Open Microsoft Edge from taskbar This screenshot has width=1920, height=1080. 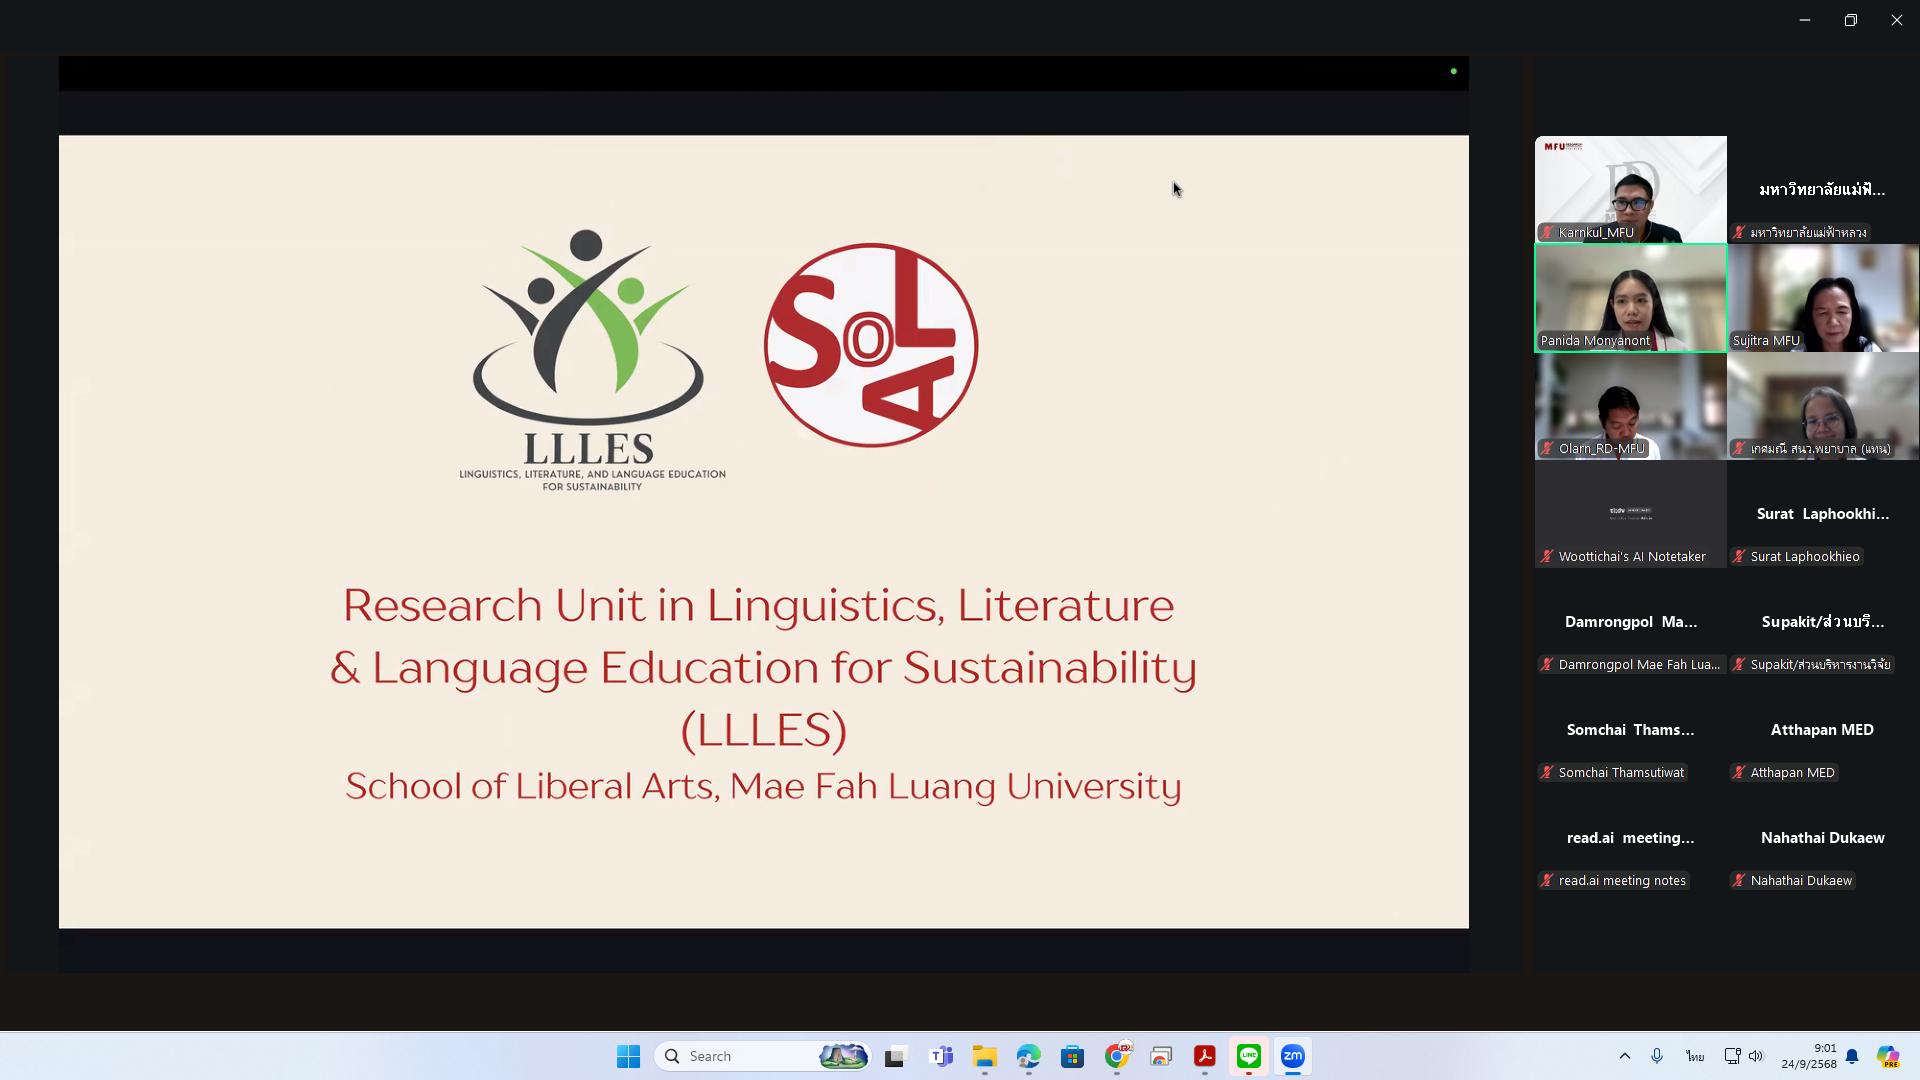(x=1029, y=1056)
